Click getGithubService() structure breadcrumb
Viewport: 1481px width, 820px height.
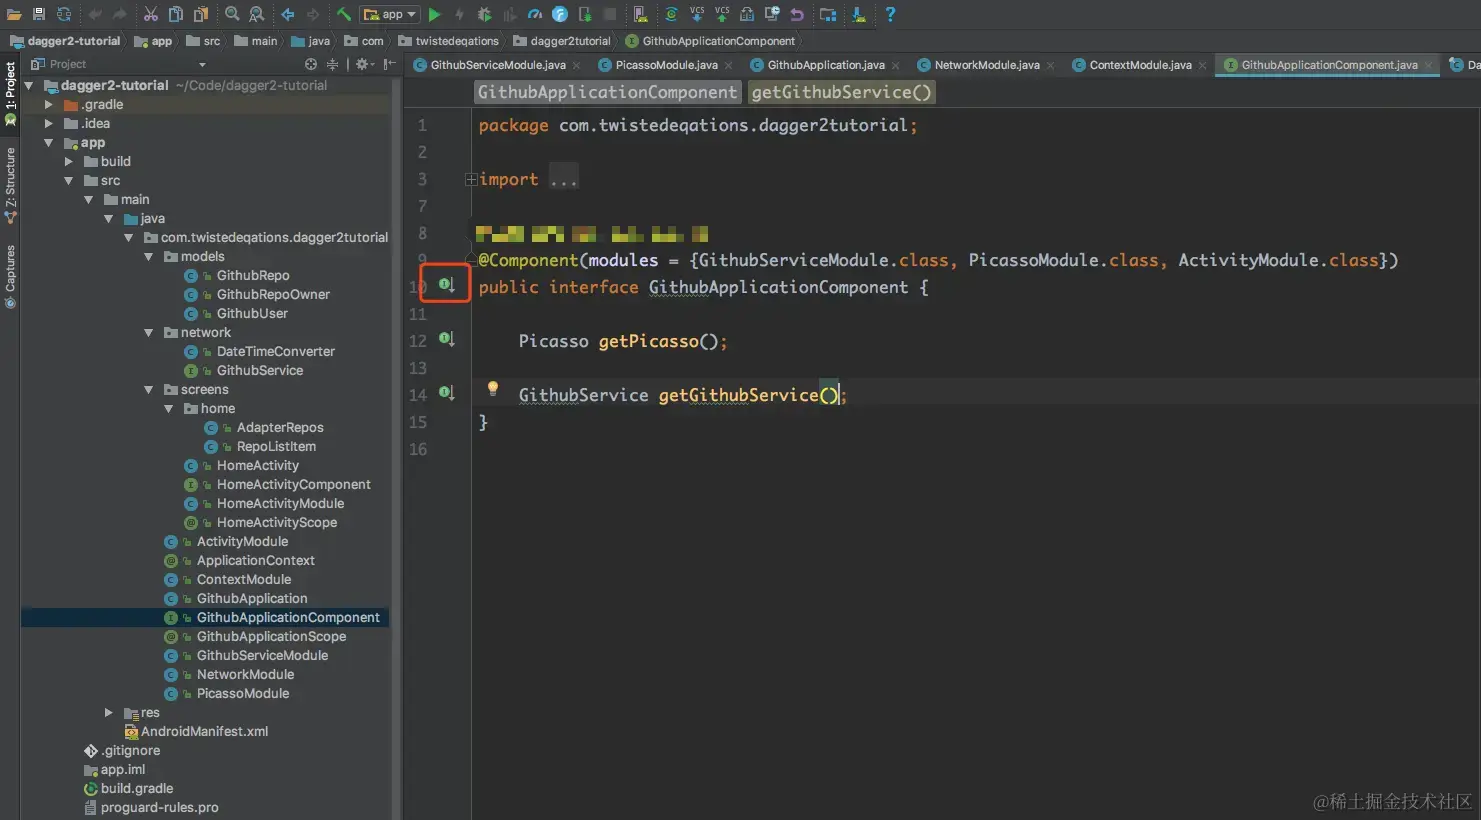coord(842,92)
